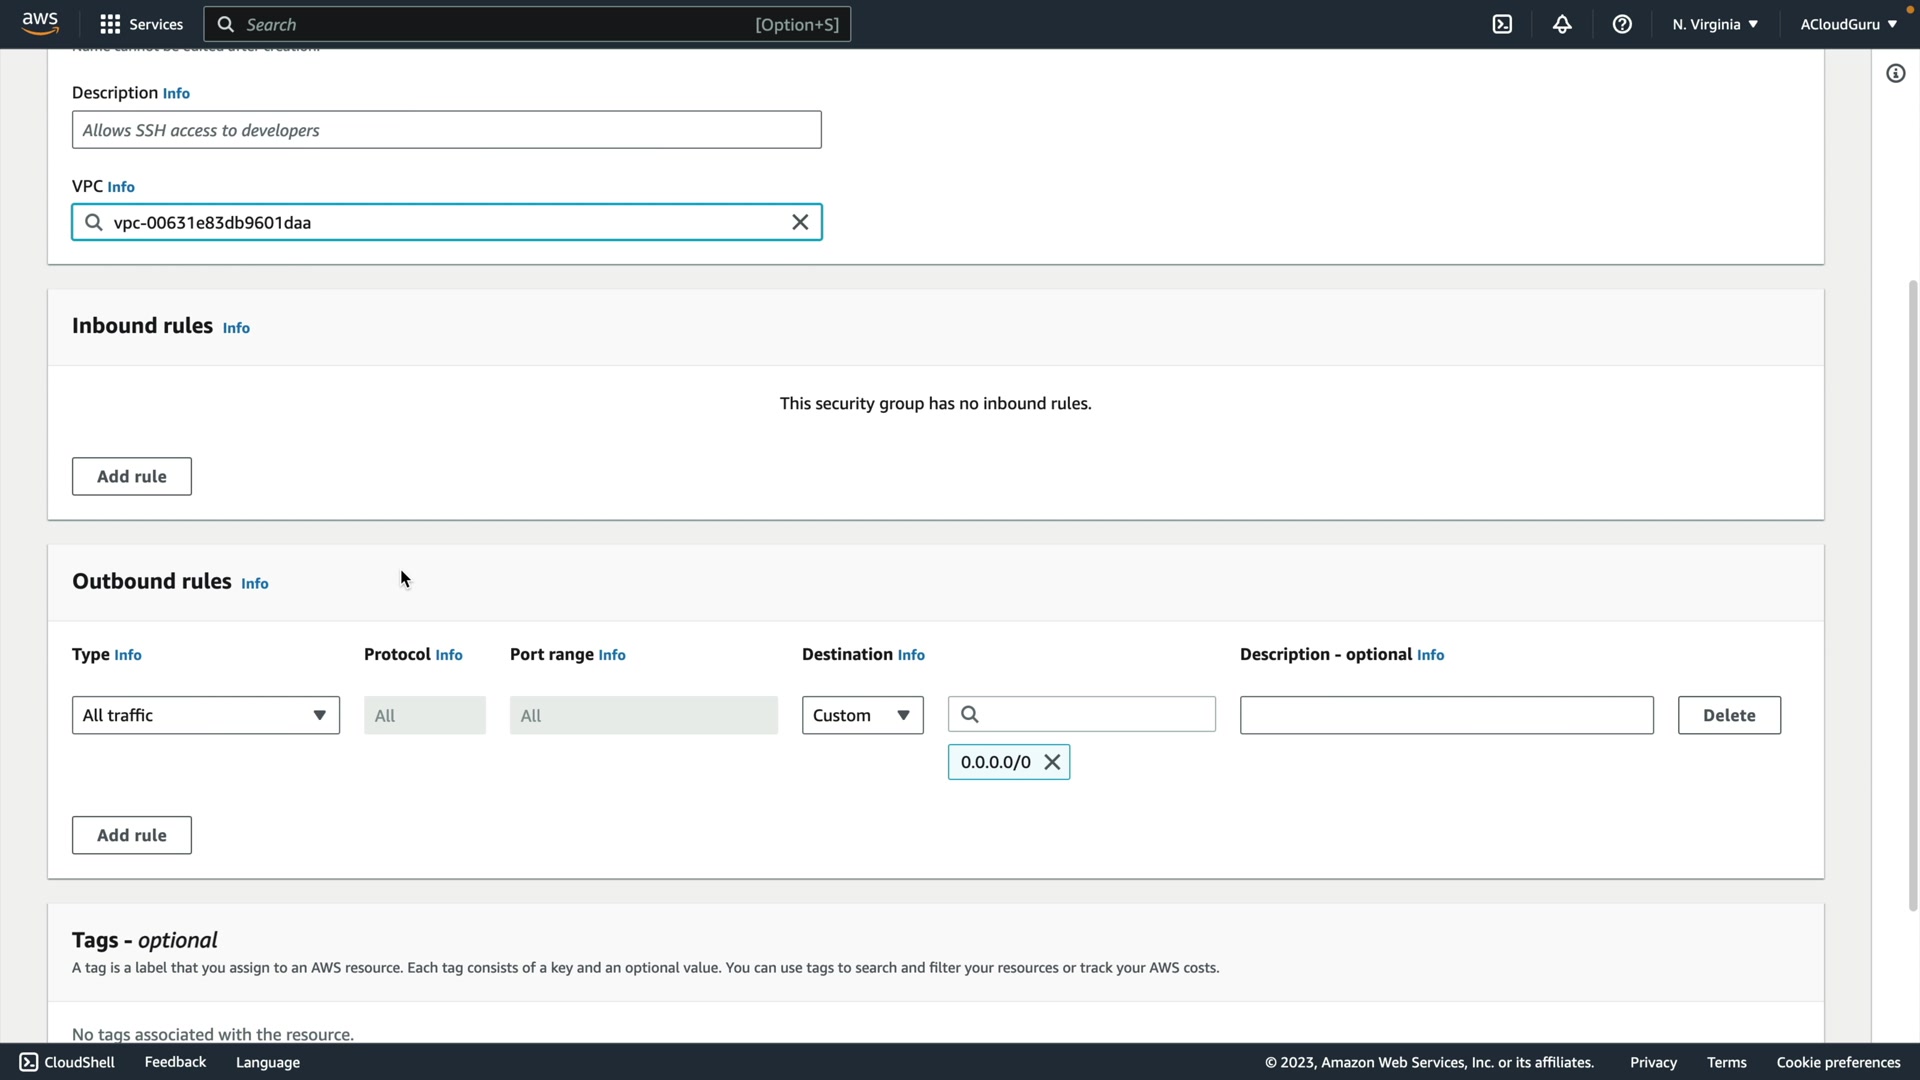Open the info side panel icon
1920x1080 pixels.
pyautogui.click(x=1895, y=73)
